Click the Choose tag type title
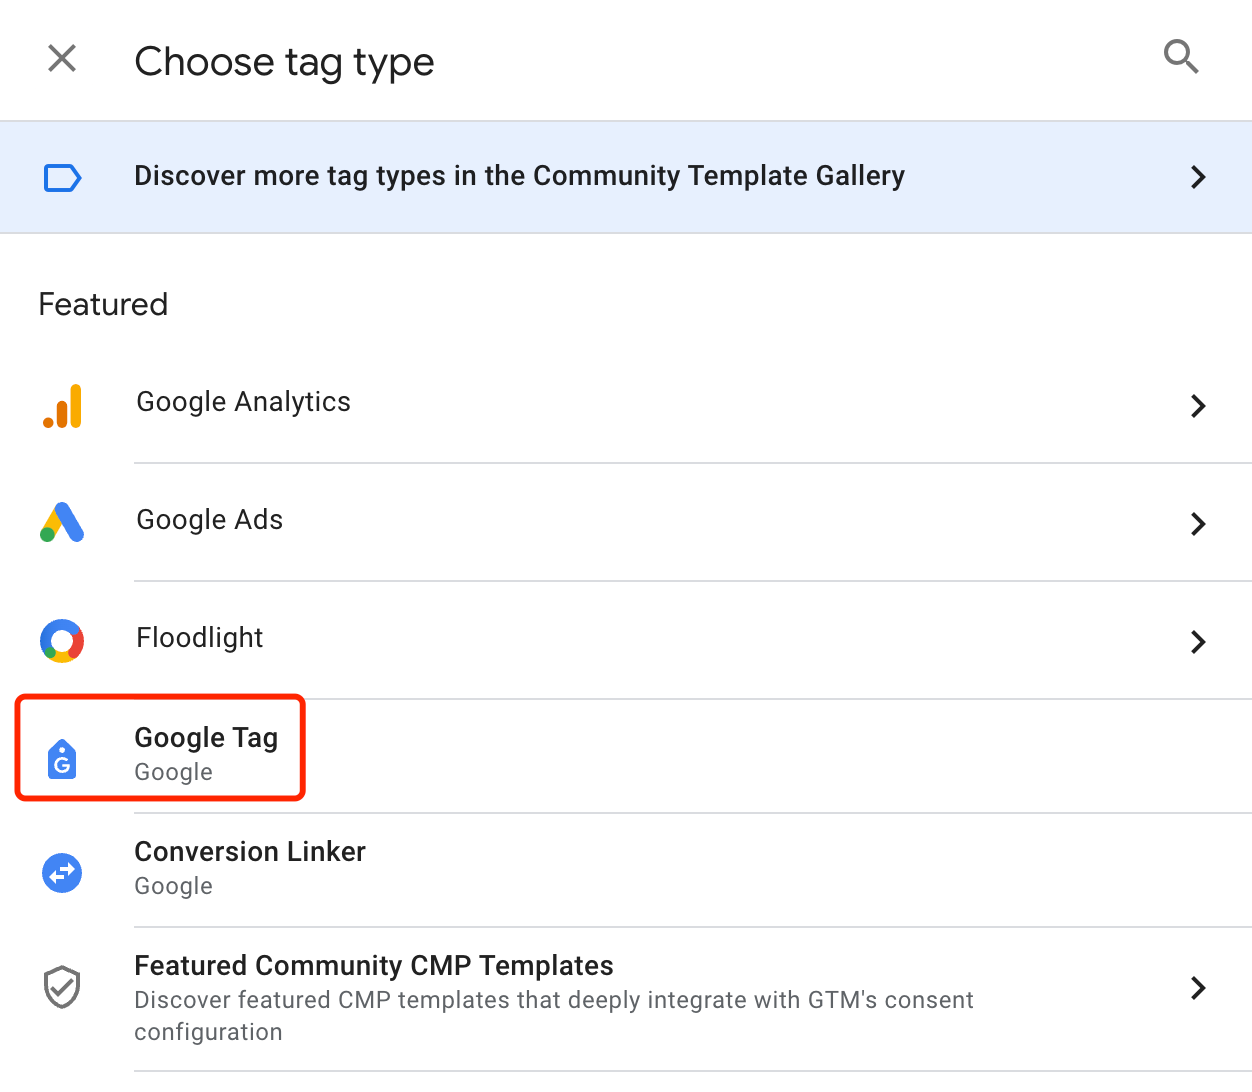This screenshot has height=1092, width=1252. pyautogui.click(x=284, y=62)
